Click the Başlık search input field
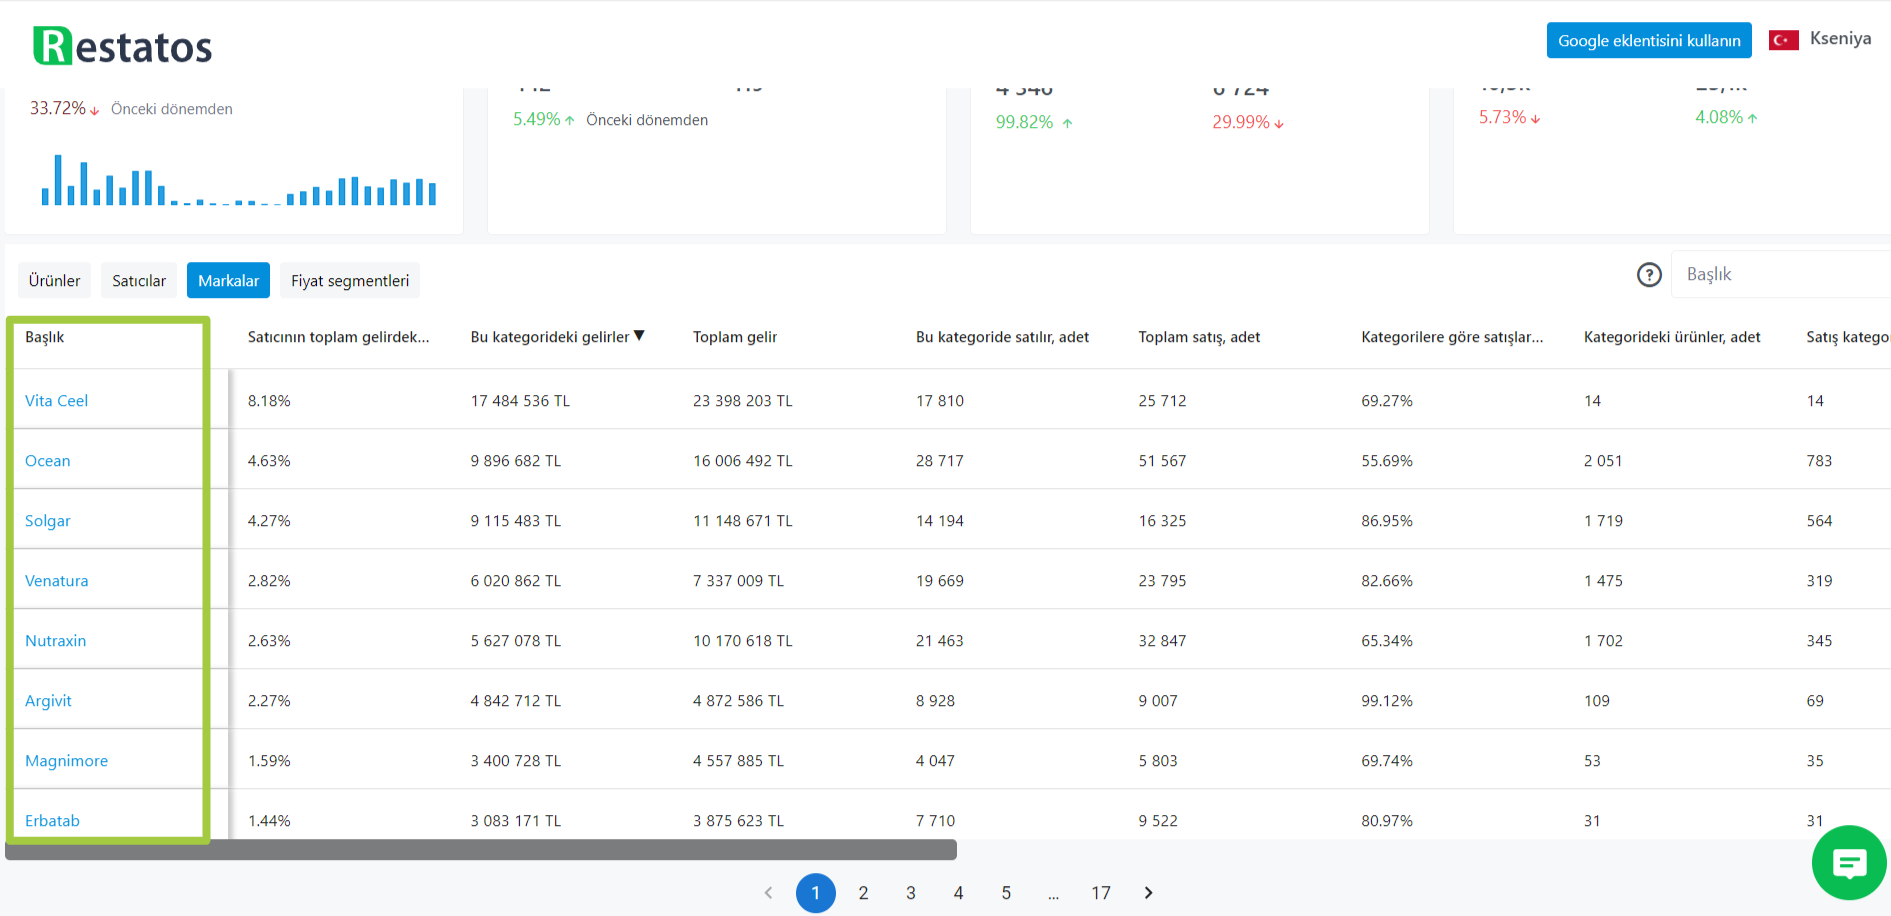Image resolution: width=1891 pixels, height=916 pixels. click(1781, 274)
